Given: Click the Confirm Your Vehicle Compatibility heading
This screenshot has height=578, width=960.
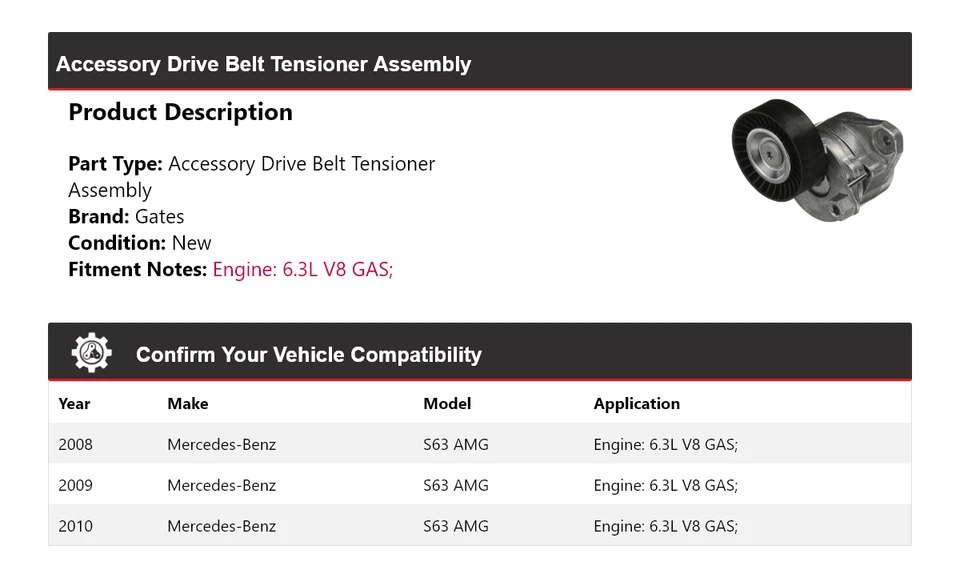Looking at the screenshot, I should point(308,355).
